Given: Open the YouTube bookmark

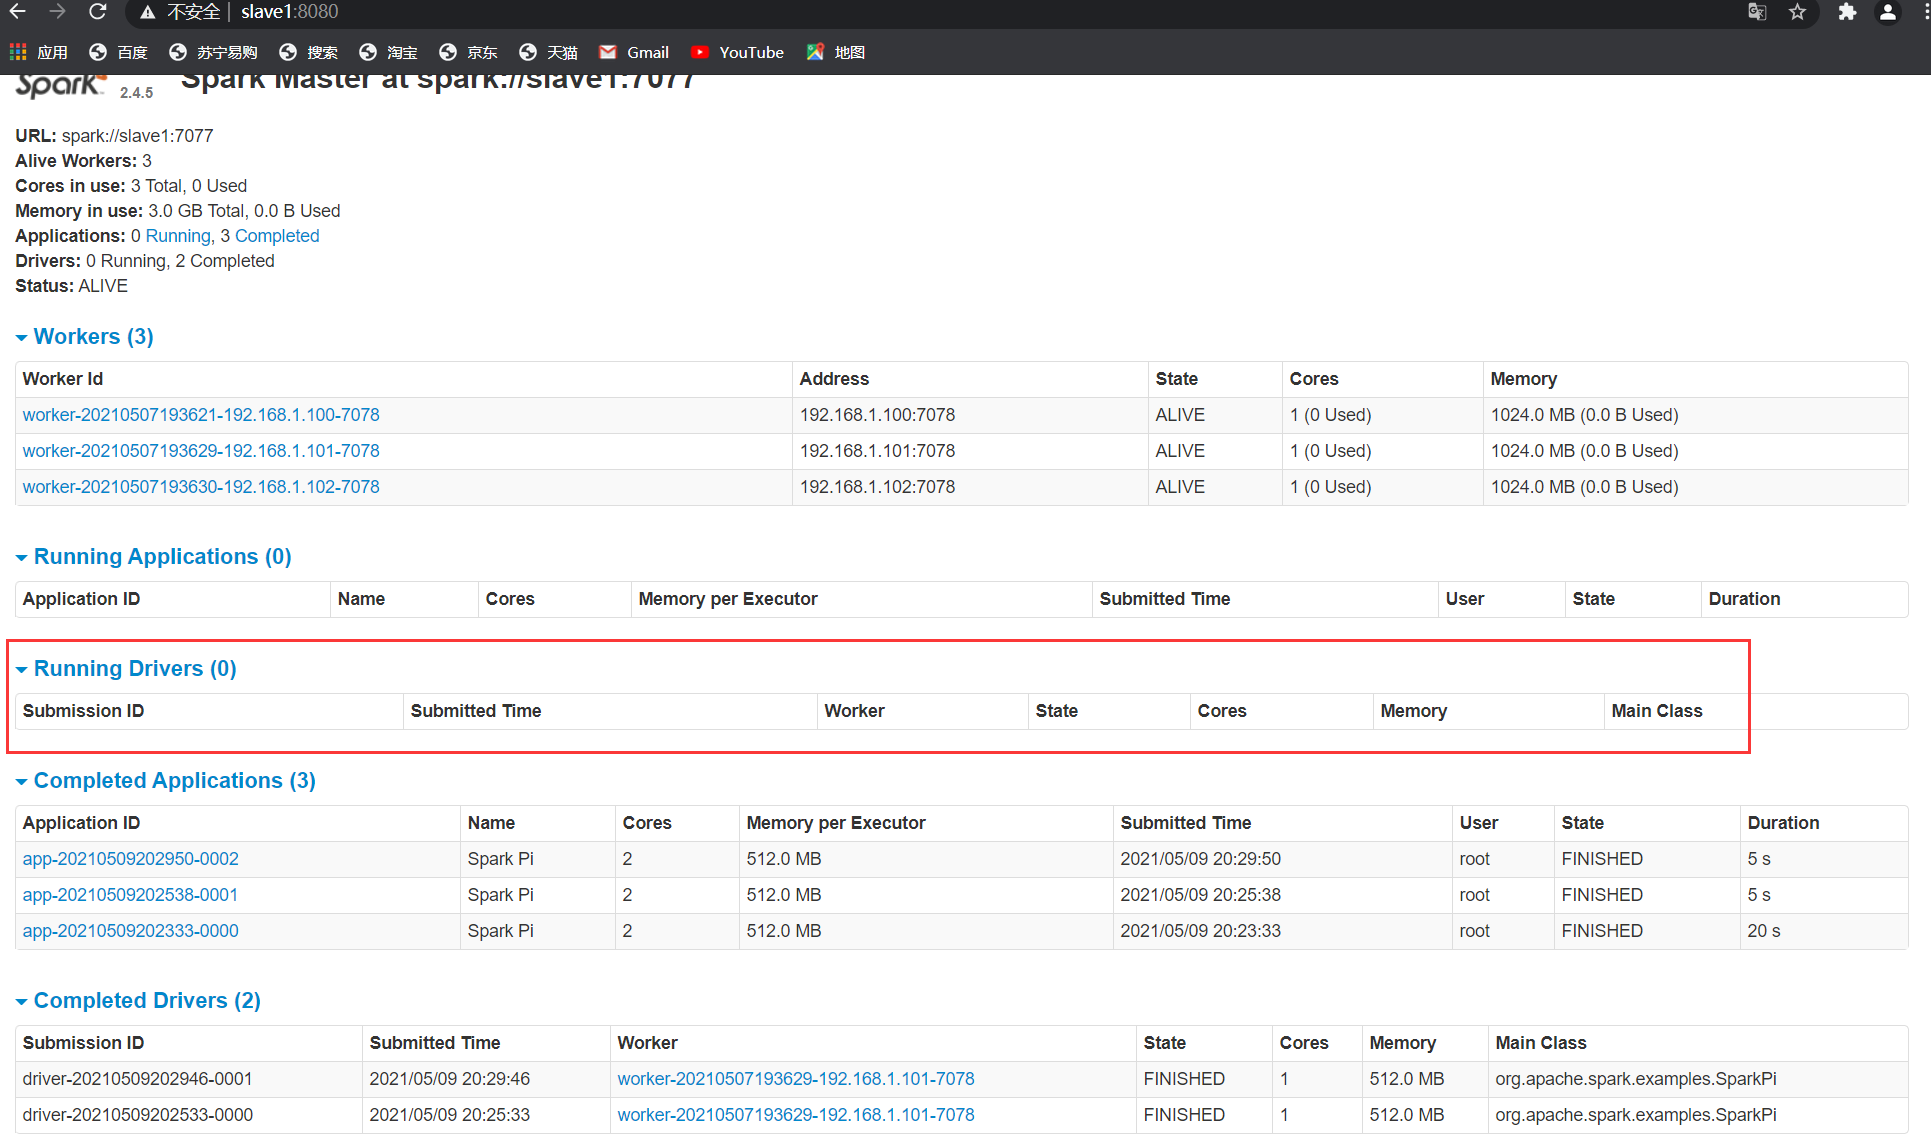Looking at the screenshot, I should tap(737, 52).
